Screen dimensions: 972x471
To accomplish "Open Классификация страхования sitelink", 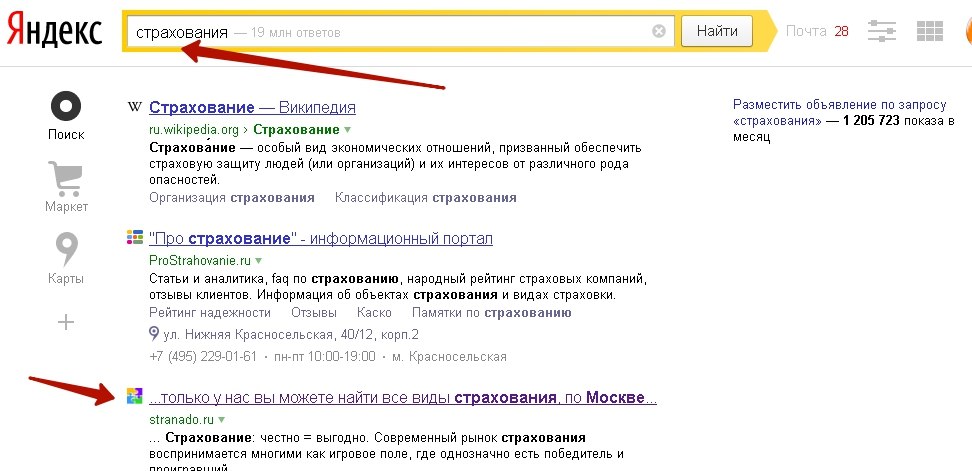I will (x=425, y=198).
